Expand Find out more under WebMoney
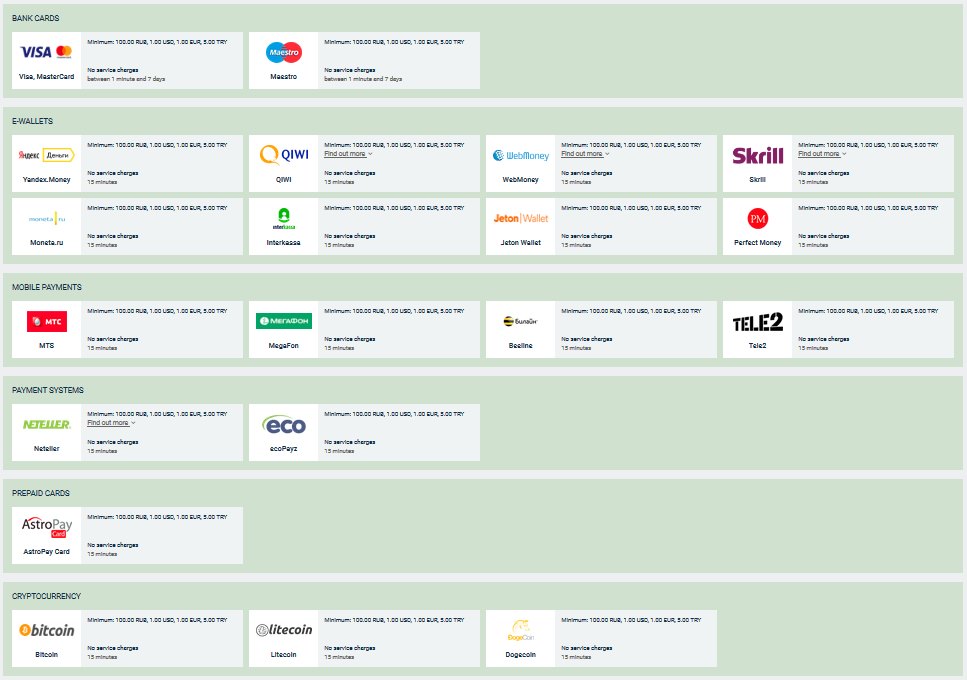967x680 pixels. (x=585, y=154)
